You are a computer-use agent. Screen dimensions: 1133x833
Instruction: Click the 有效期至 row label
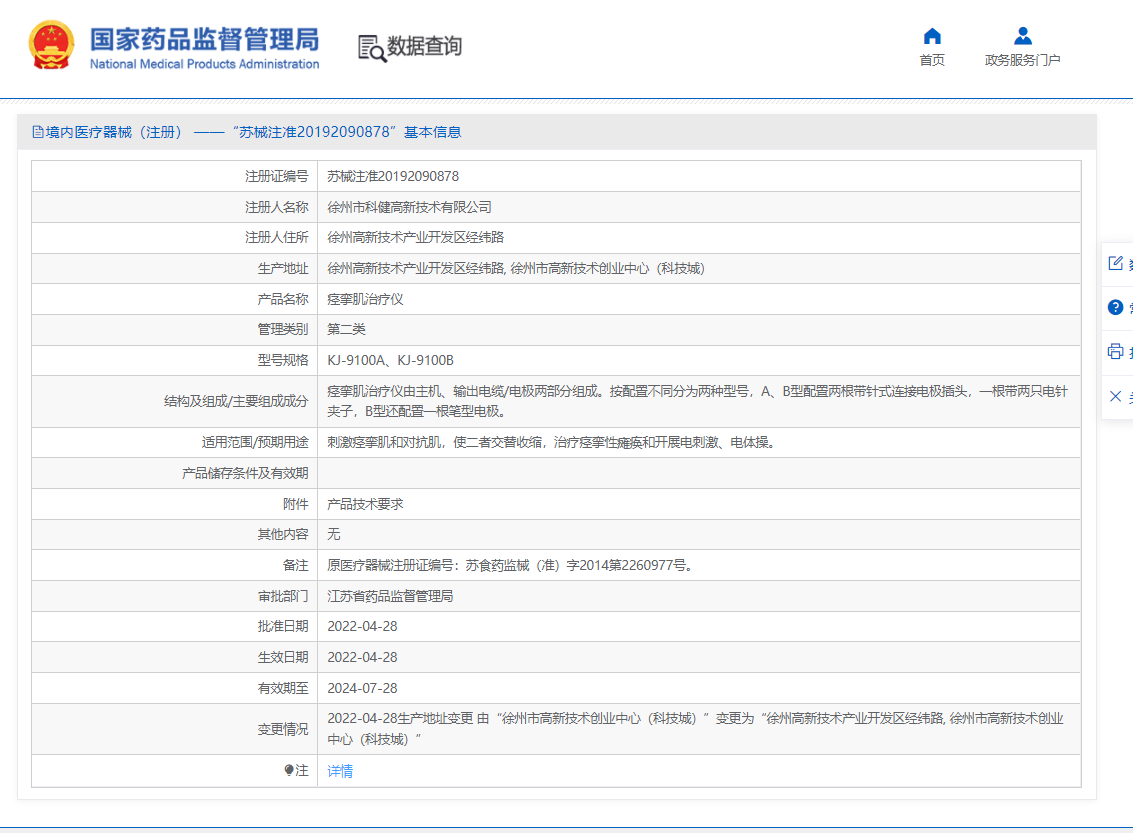[x=283, y=689]
